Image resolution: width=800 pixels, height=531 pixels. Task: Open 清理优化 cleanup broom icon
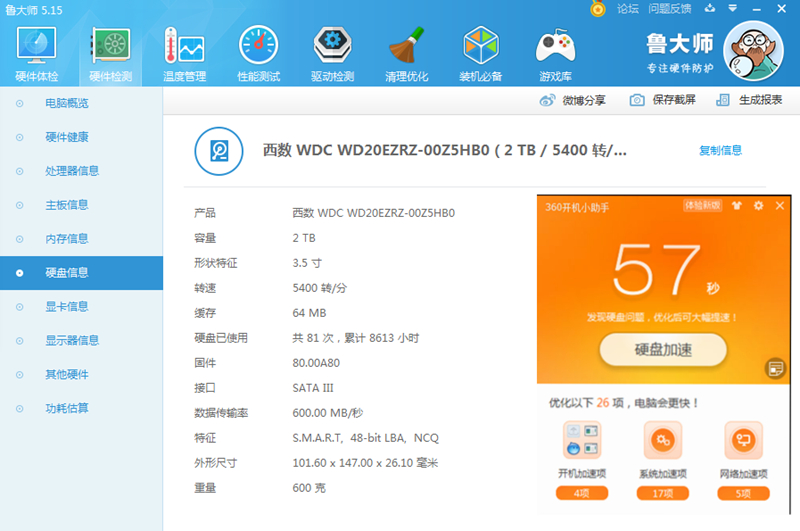coord(407,54)
